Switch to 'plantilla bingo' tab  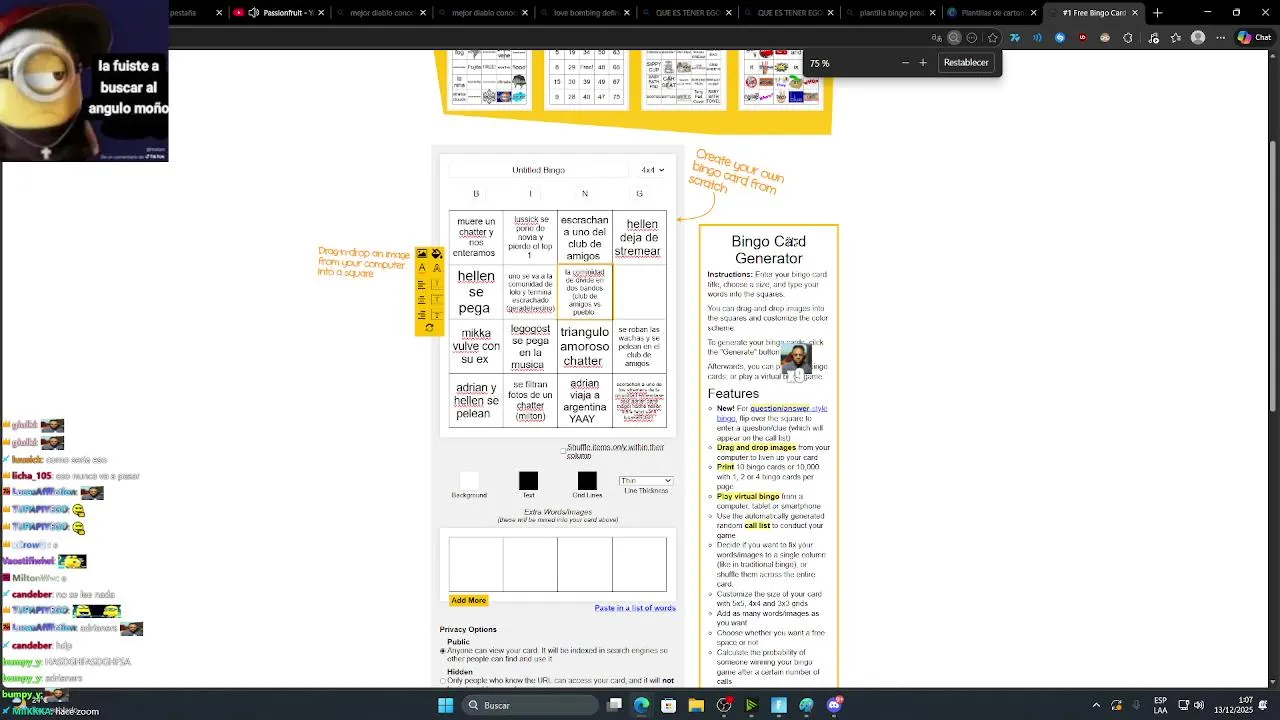pos(892,13)
